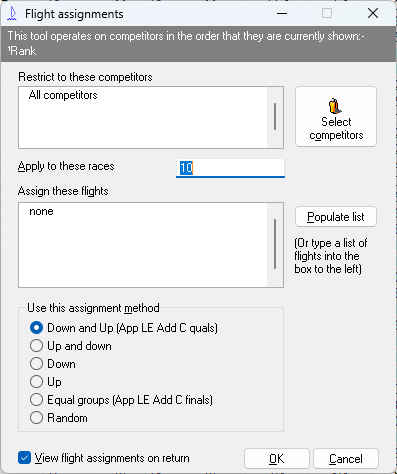Screen dimensions: 397x474
Task: Select the none entry in flights list
Action: [x=41, y=211]
